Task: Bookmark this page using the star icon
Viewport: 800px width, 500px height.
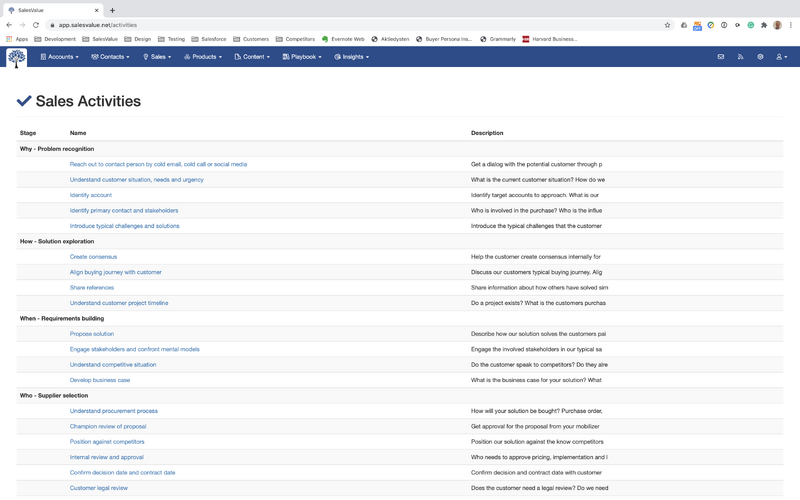Action: pos(667,25)
